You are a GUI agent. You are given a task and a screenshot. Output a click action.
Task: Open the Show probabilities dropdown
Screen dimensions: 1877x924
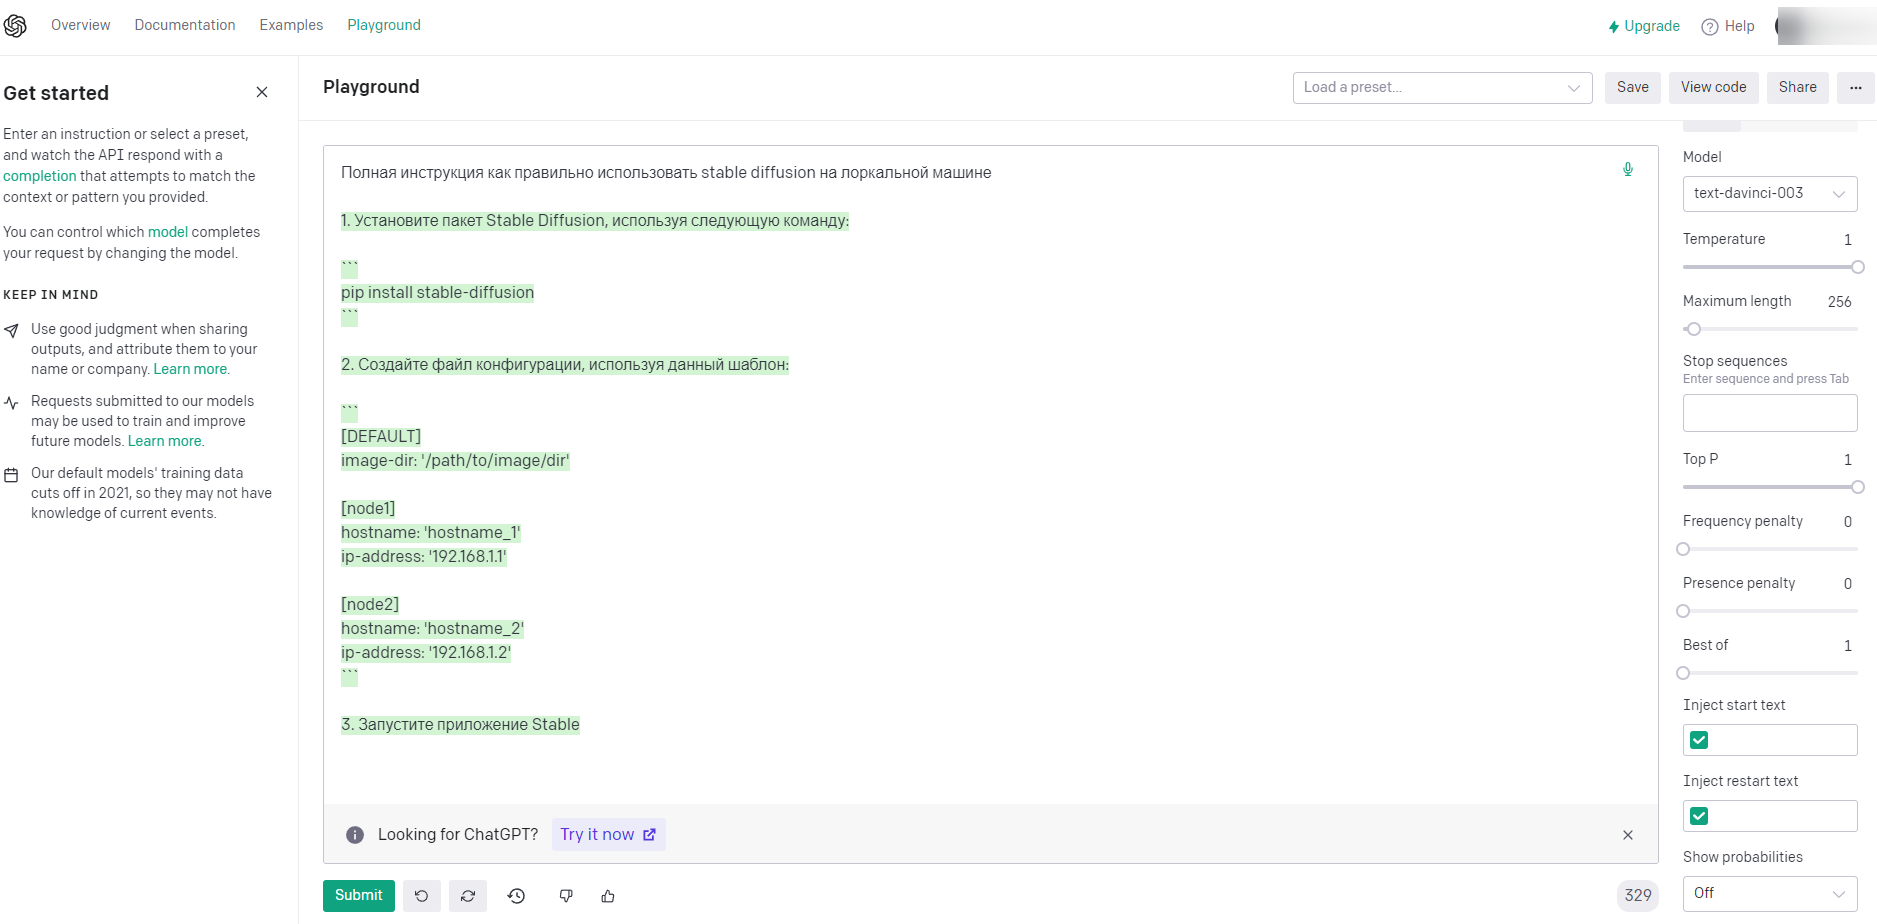click(x=1770, y=894)
